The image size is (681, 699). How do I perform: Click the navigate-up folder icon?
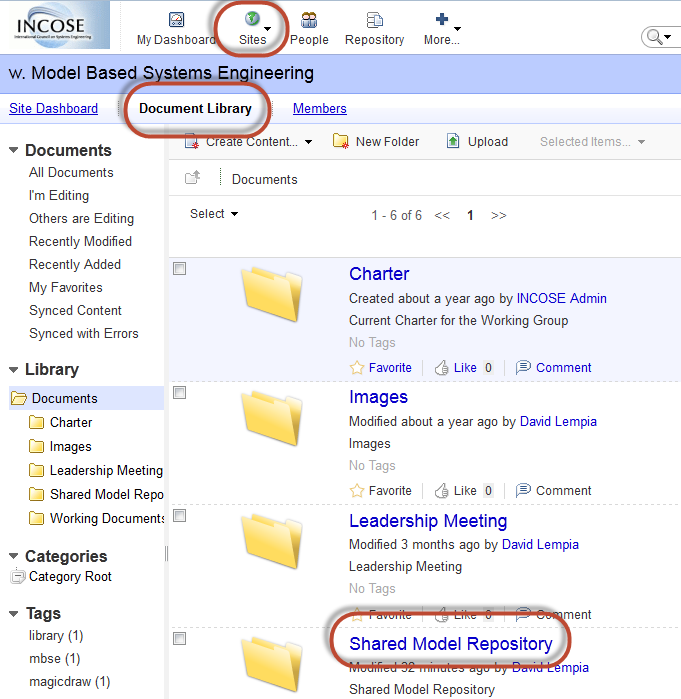tap(193, 178)
